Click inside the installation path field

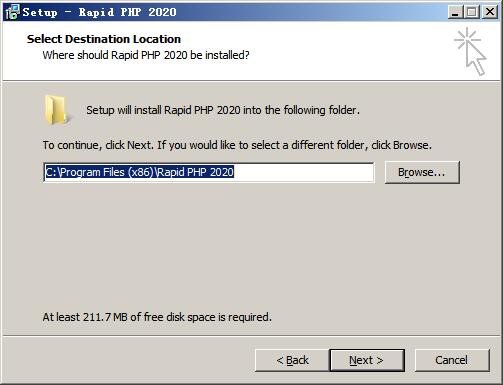209,172
